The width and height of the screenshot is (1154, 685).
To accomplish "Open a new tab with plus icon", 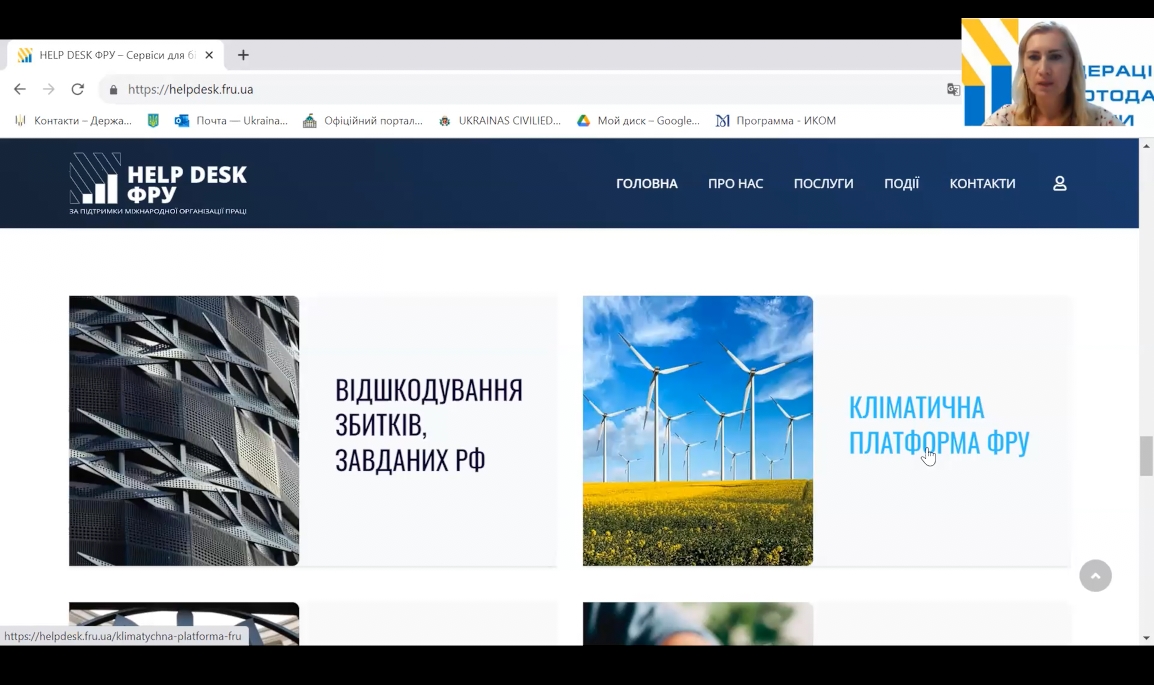I will pos(243,55).
